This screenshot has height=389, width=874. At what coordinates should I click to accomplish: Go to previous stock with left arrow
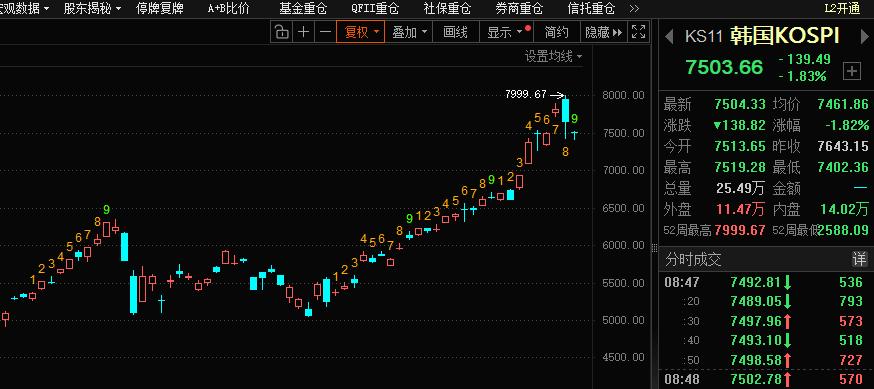(668, 36)
